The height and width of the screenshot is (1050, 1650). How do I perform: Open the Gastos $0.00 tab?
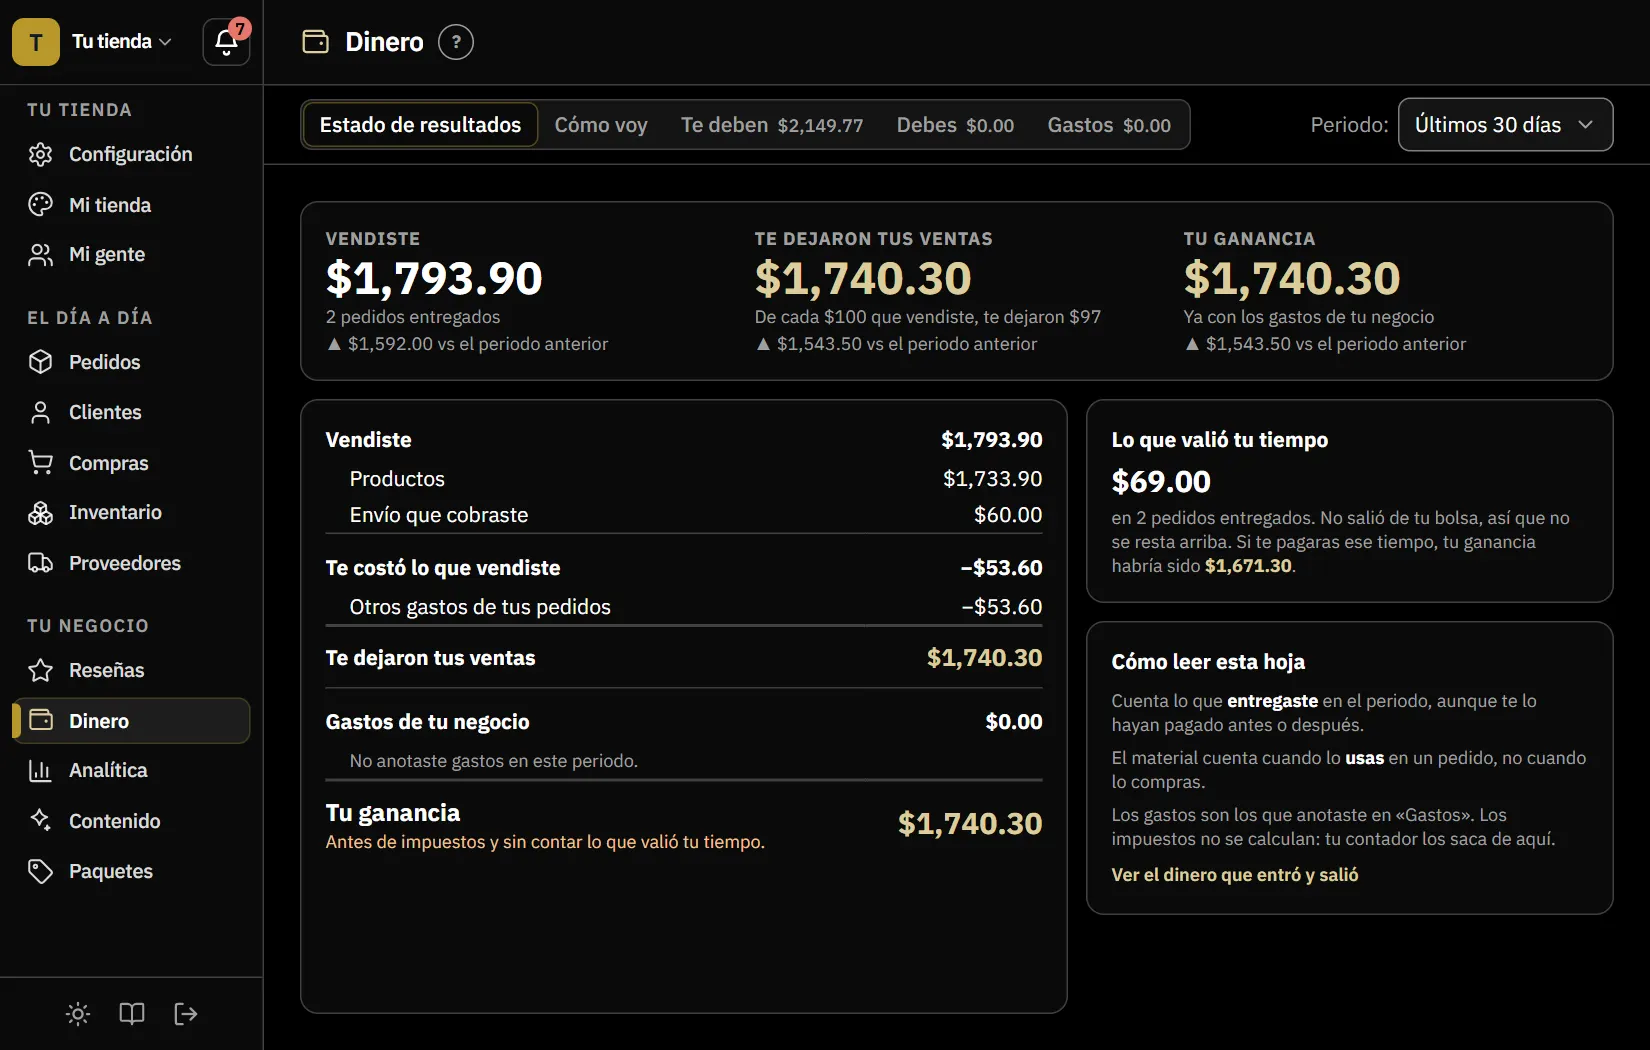(x=1109, y=125)
